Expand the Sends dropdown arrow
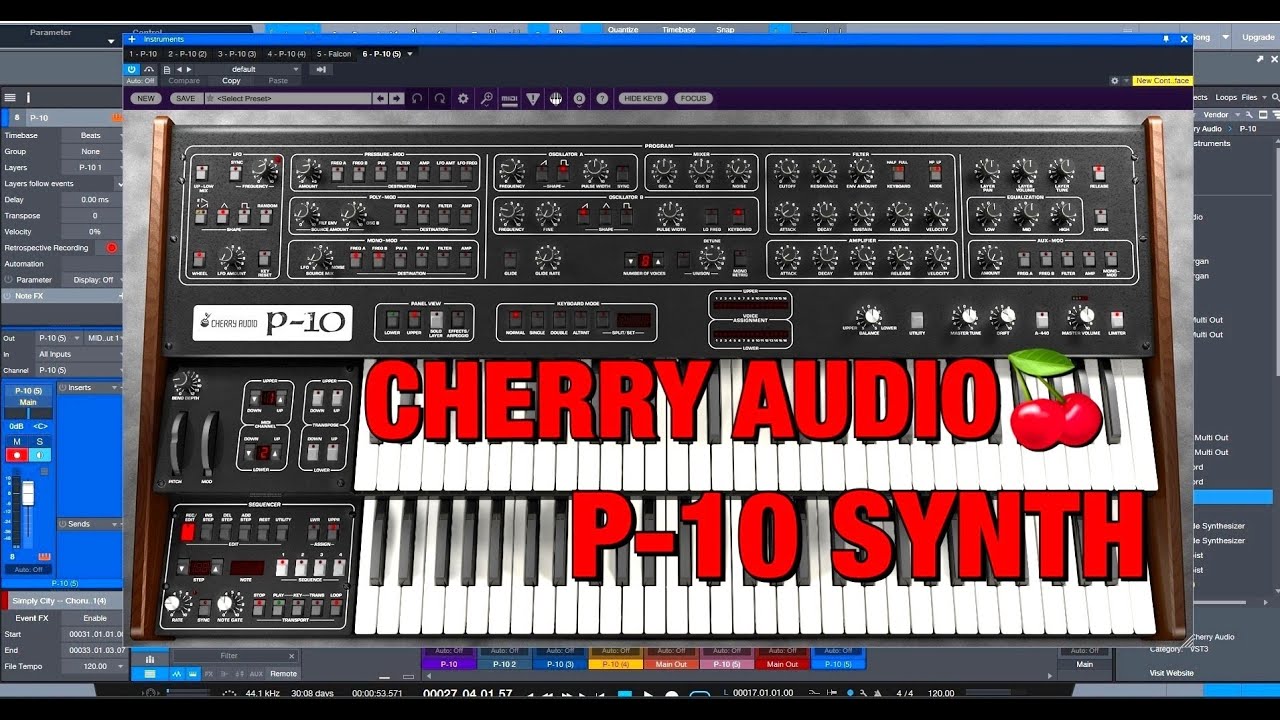This screenshot has width=1280, height=720. coord(116,524)
